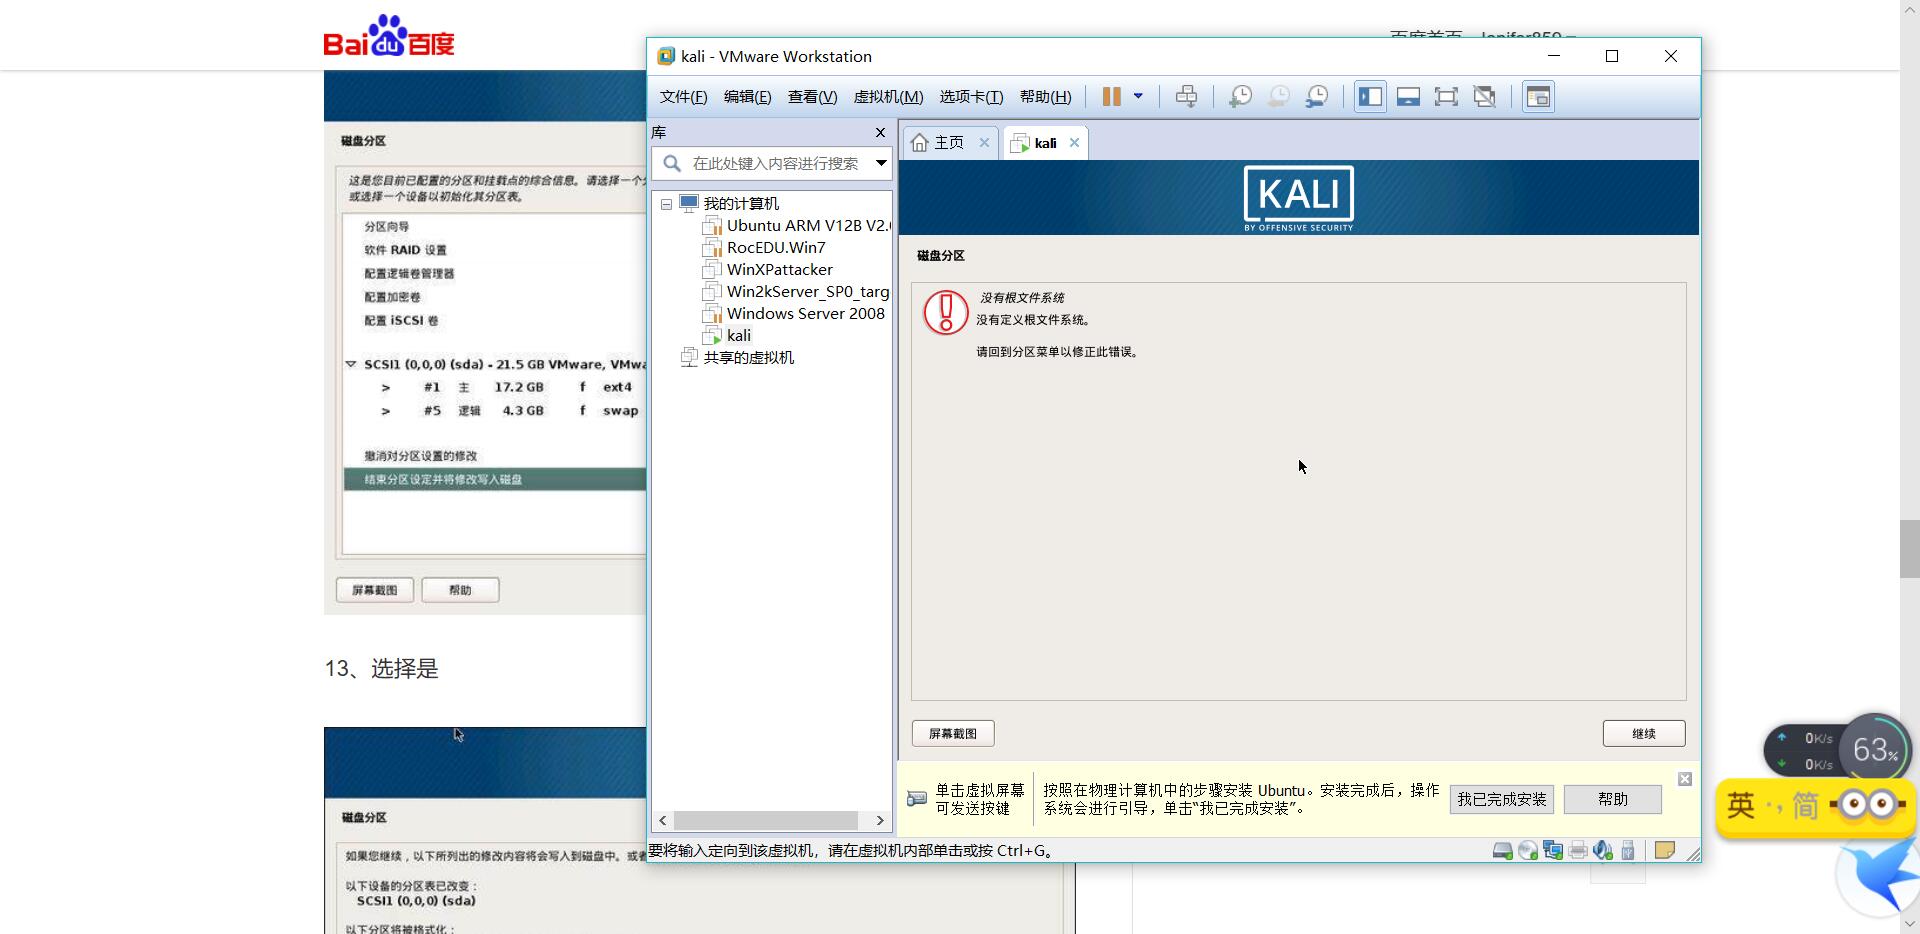Close the 主页 tab
This screenshot has width=1920, height=934.
(x=984, y=143)
